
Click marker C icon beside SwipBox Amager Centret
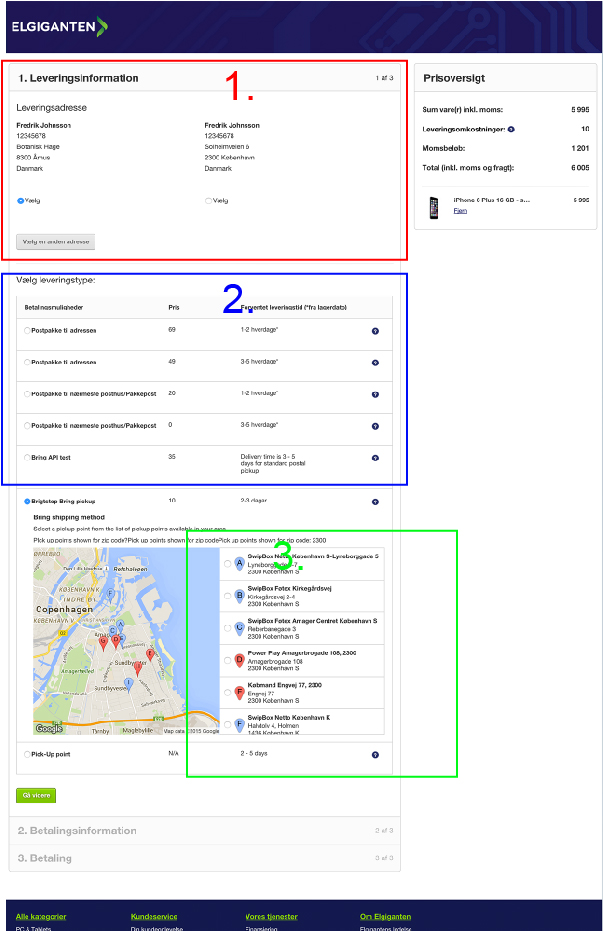240,628
